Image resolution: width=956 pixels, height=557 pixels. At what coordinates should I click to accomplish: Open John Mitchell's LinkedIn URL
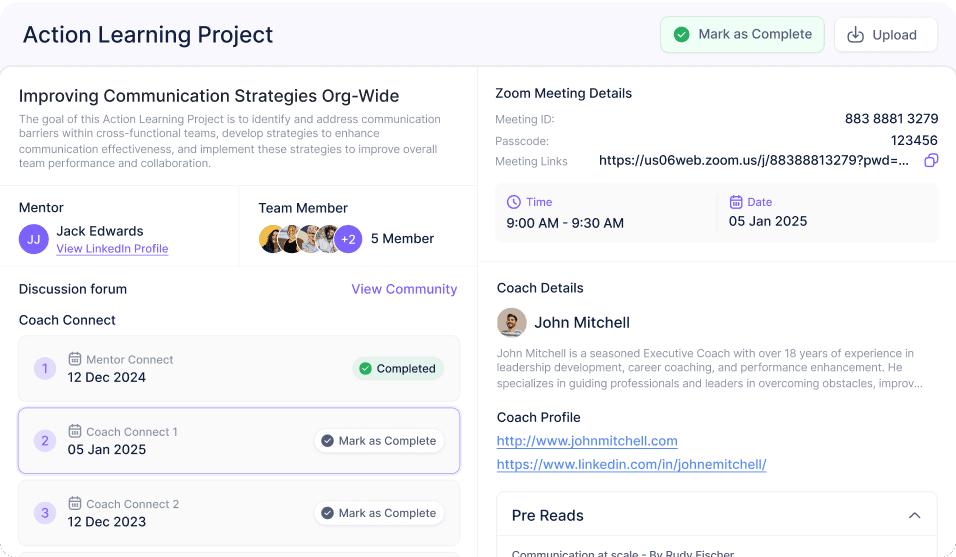(x=632, y=464)
